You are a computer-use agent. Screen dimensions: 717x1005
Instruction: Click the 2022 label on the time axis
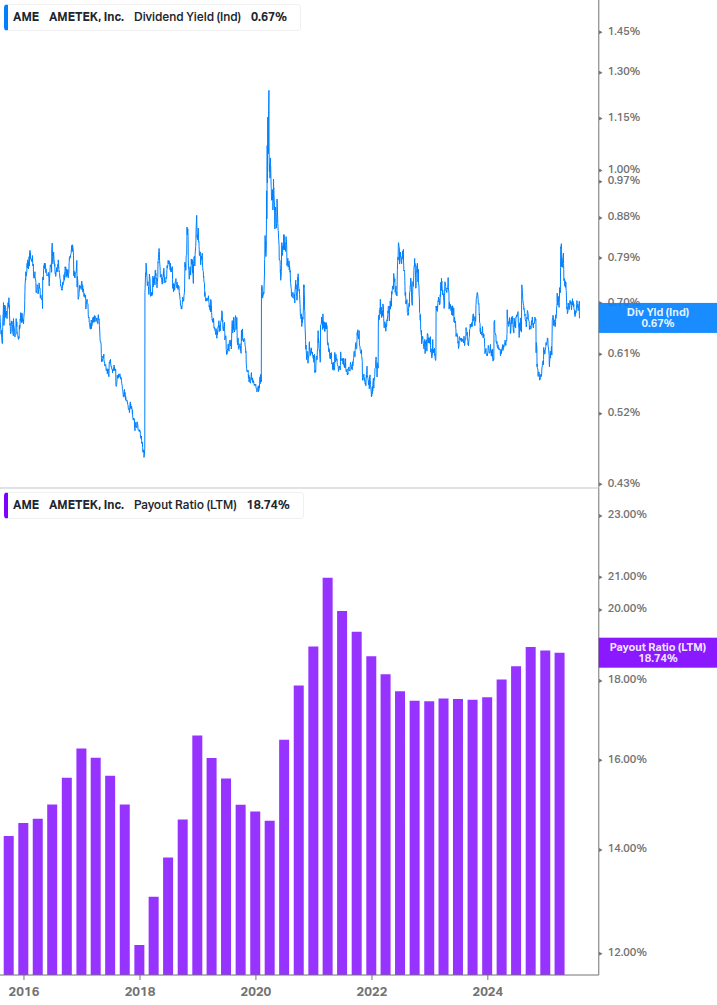372,992
